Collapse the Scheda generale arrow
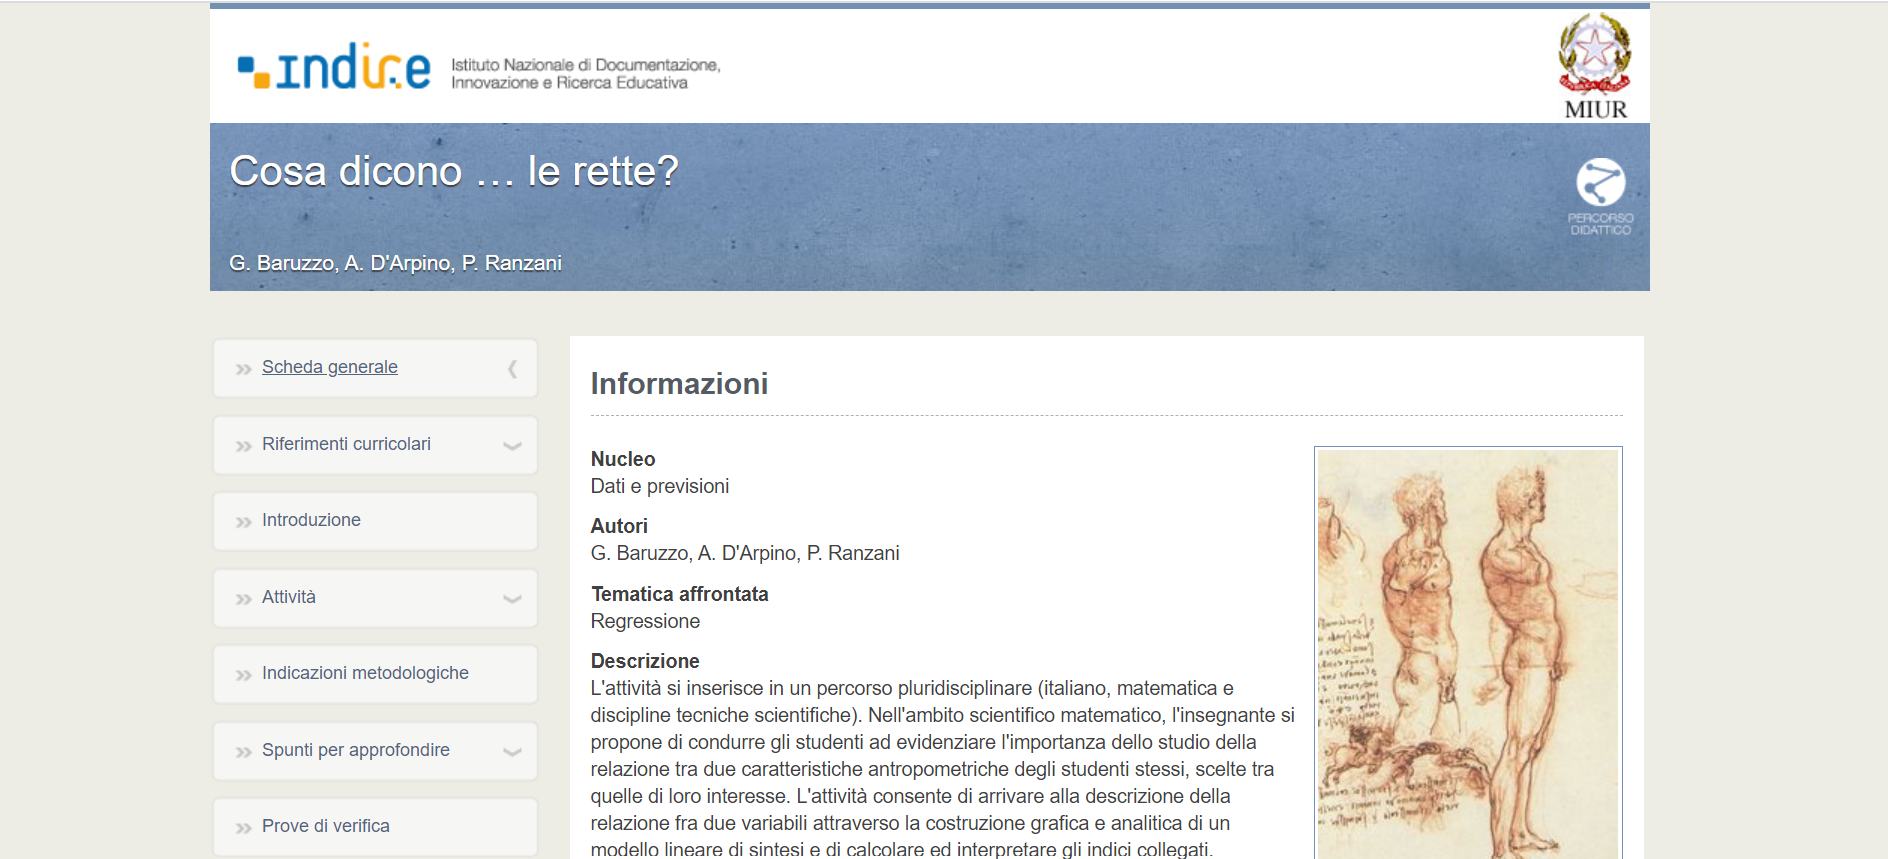The height and width of the screenshot is (859, 1888). [x=512, y=369]
